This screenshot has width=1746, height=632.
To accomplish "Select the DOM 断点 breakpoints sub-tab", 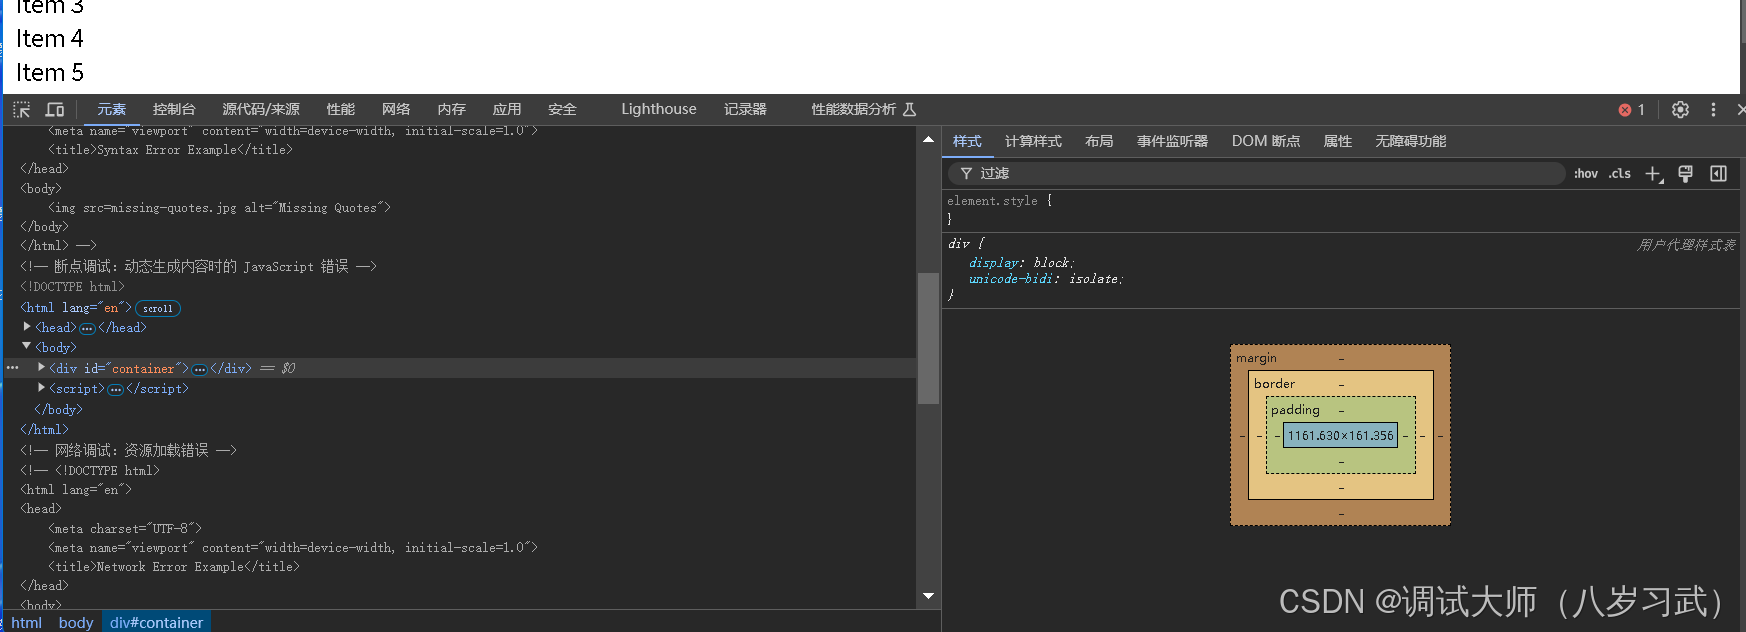I will tap(1266, 141).
